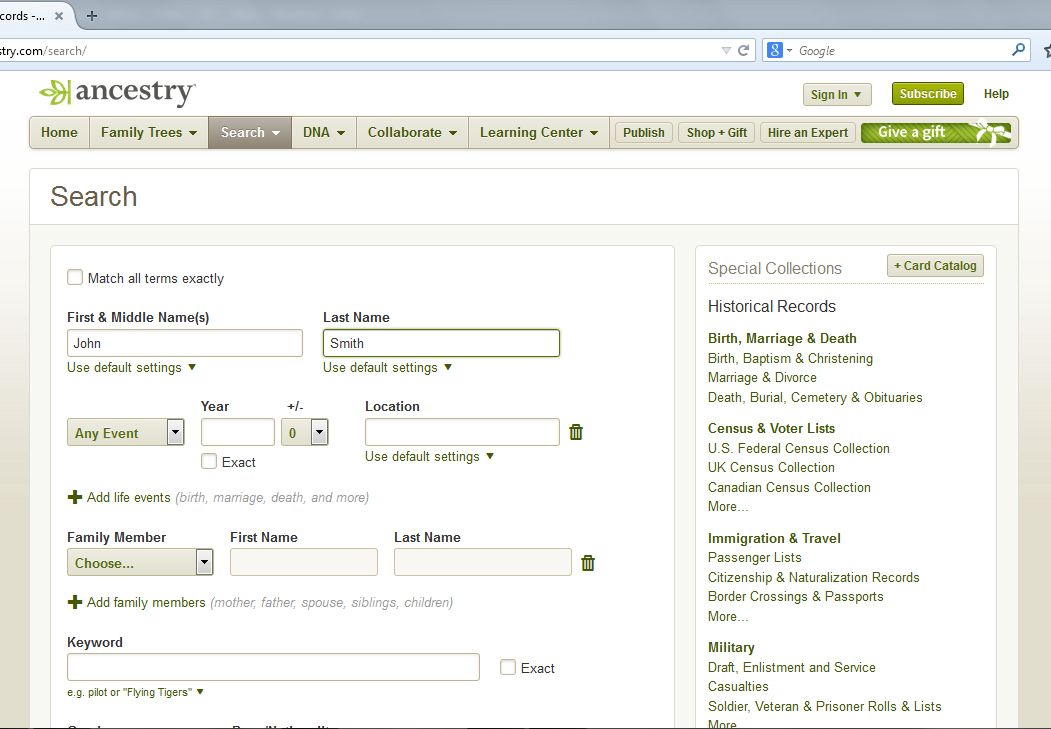This screenshot has width=1051, height=729.
Task: Open a new browser tab with plus
Action: (x=92, y=15)
